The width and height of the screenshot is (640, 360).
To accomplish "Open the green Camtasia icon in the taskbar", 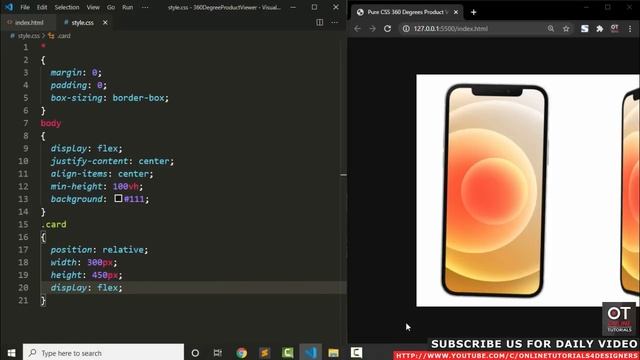I will (x=287, y=353).
